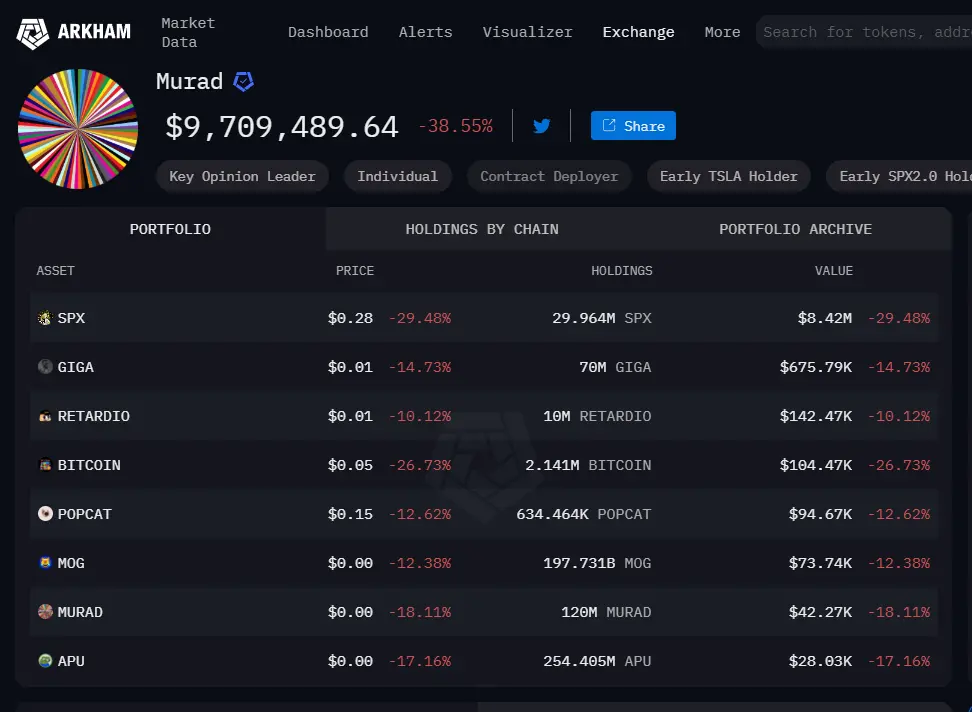The image size is (972, 712).
Task: Sort by the HOLDINGS column header
Action: [622, 271]
